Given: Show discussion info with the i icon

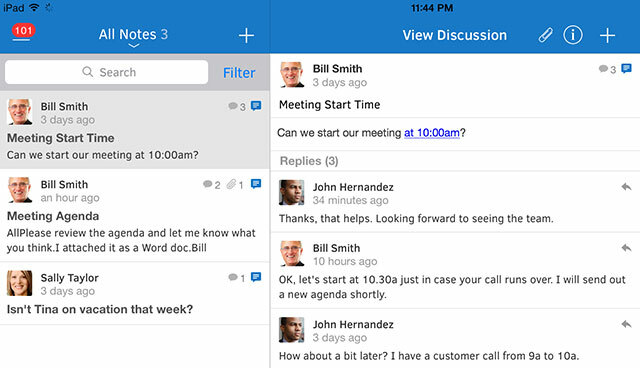Looking at the screenshot, I should click(x=573, y=35).
